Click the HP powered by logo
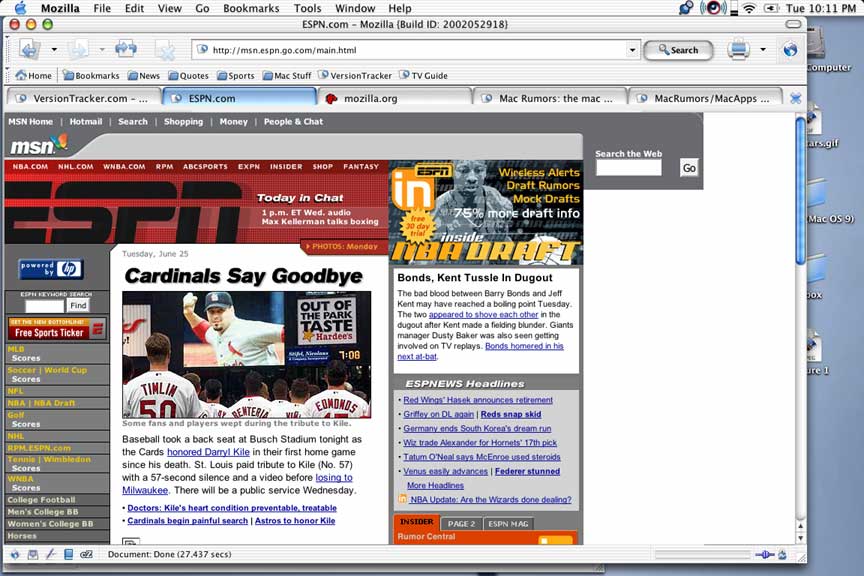 tap(51, 269)
